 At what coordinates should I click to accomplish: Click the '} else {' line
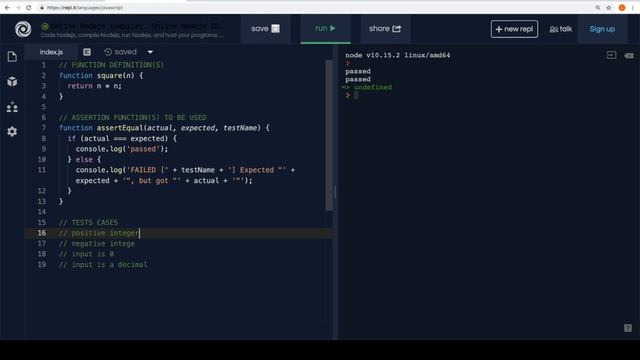(84, 160)
